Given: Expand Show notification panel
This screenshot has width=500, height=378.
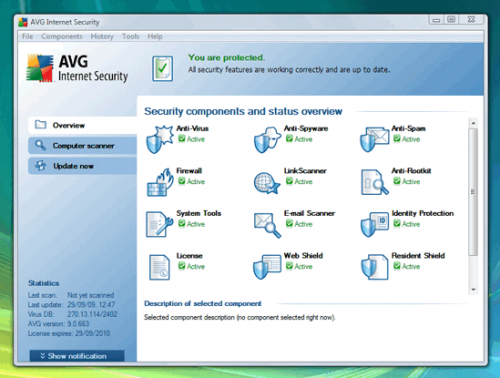Looking at the screenshot, I should [77, 356].
